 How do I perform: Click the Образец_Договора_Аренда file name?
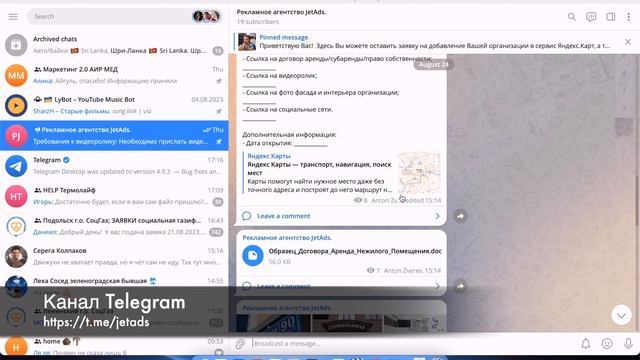(x=355, y=251)
